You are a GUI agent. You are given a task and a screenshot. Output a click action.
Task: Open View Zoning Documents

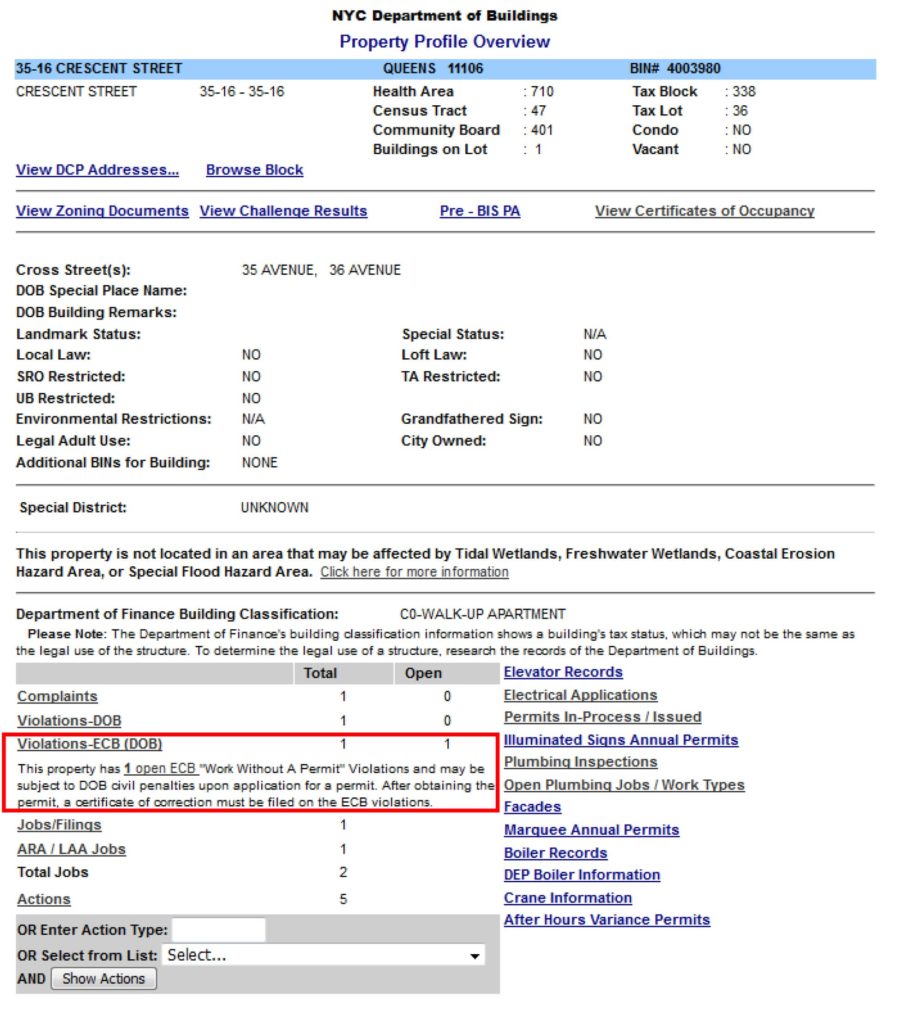102,211
